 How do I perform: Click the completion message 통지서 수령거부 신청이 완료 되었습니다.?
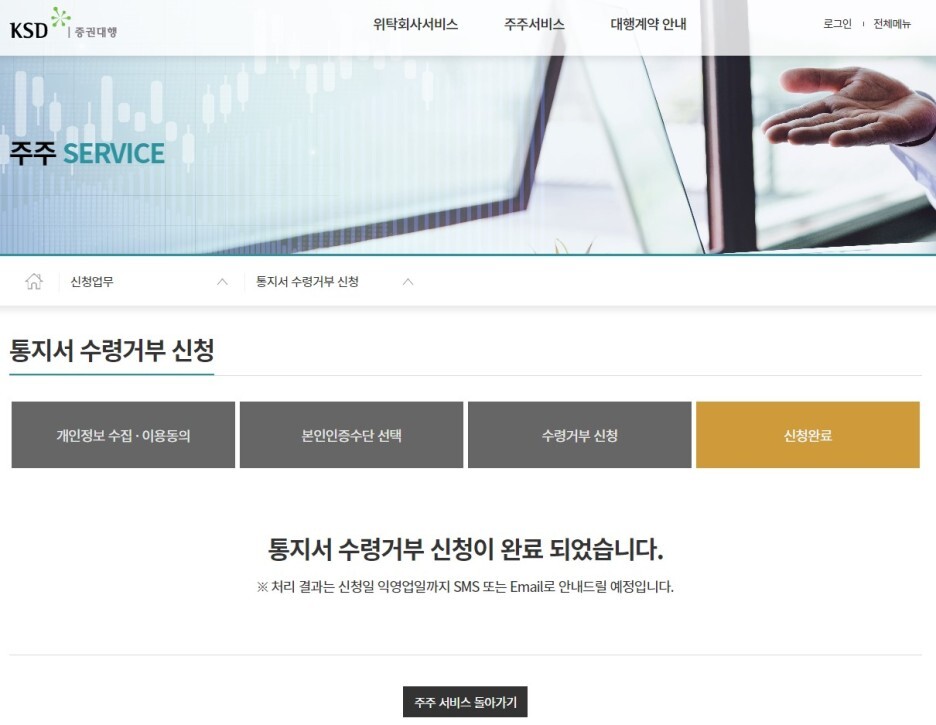pos(466,549)
